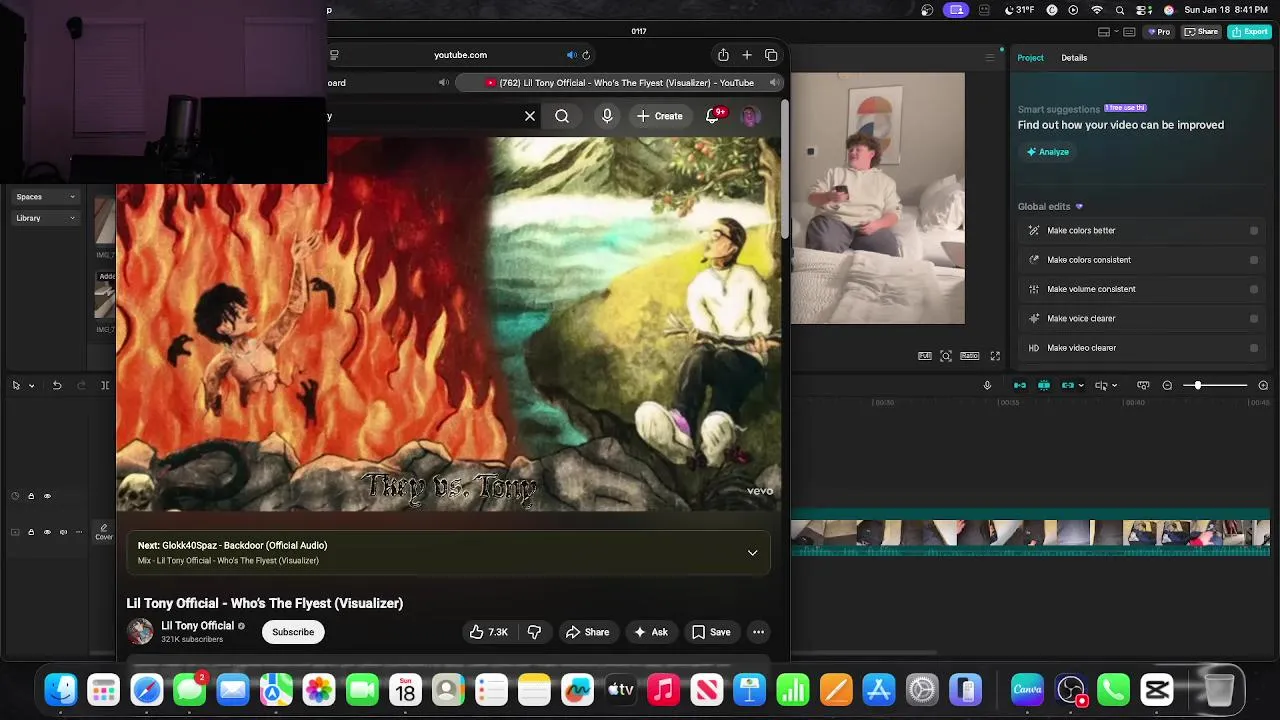Screen dimensions: 1280x720
Task: Open YouTube notifications bell
Action: click(x=713, y=116)
